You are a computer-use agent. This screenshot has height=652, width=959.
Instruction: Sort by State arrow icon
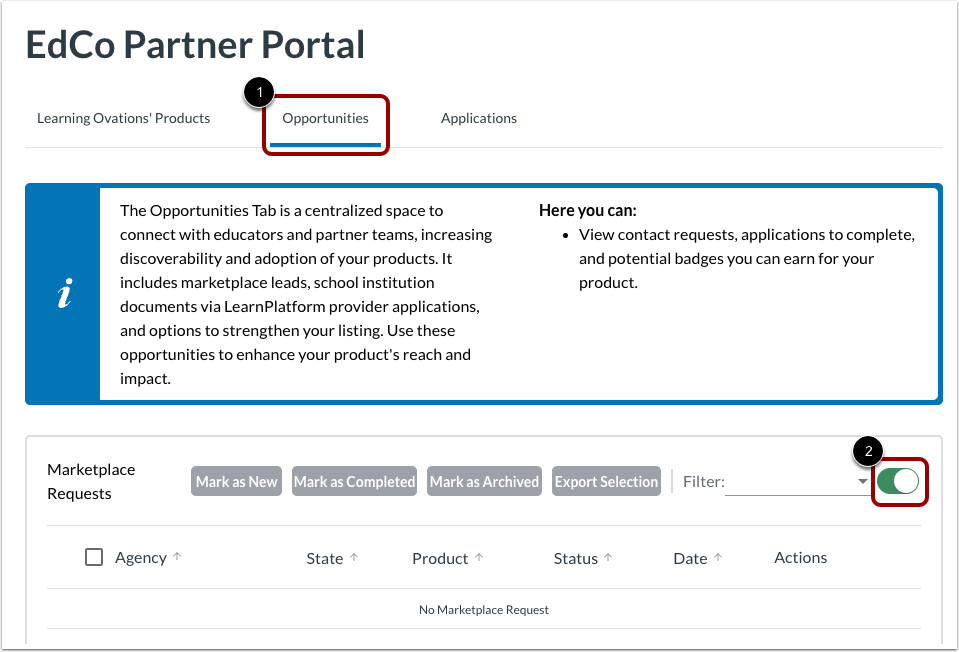point(354,557)
